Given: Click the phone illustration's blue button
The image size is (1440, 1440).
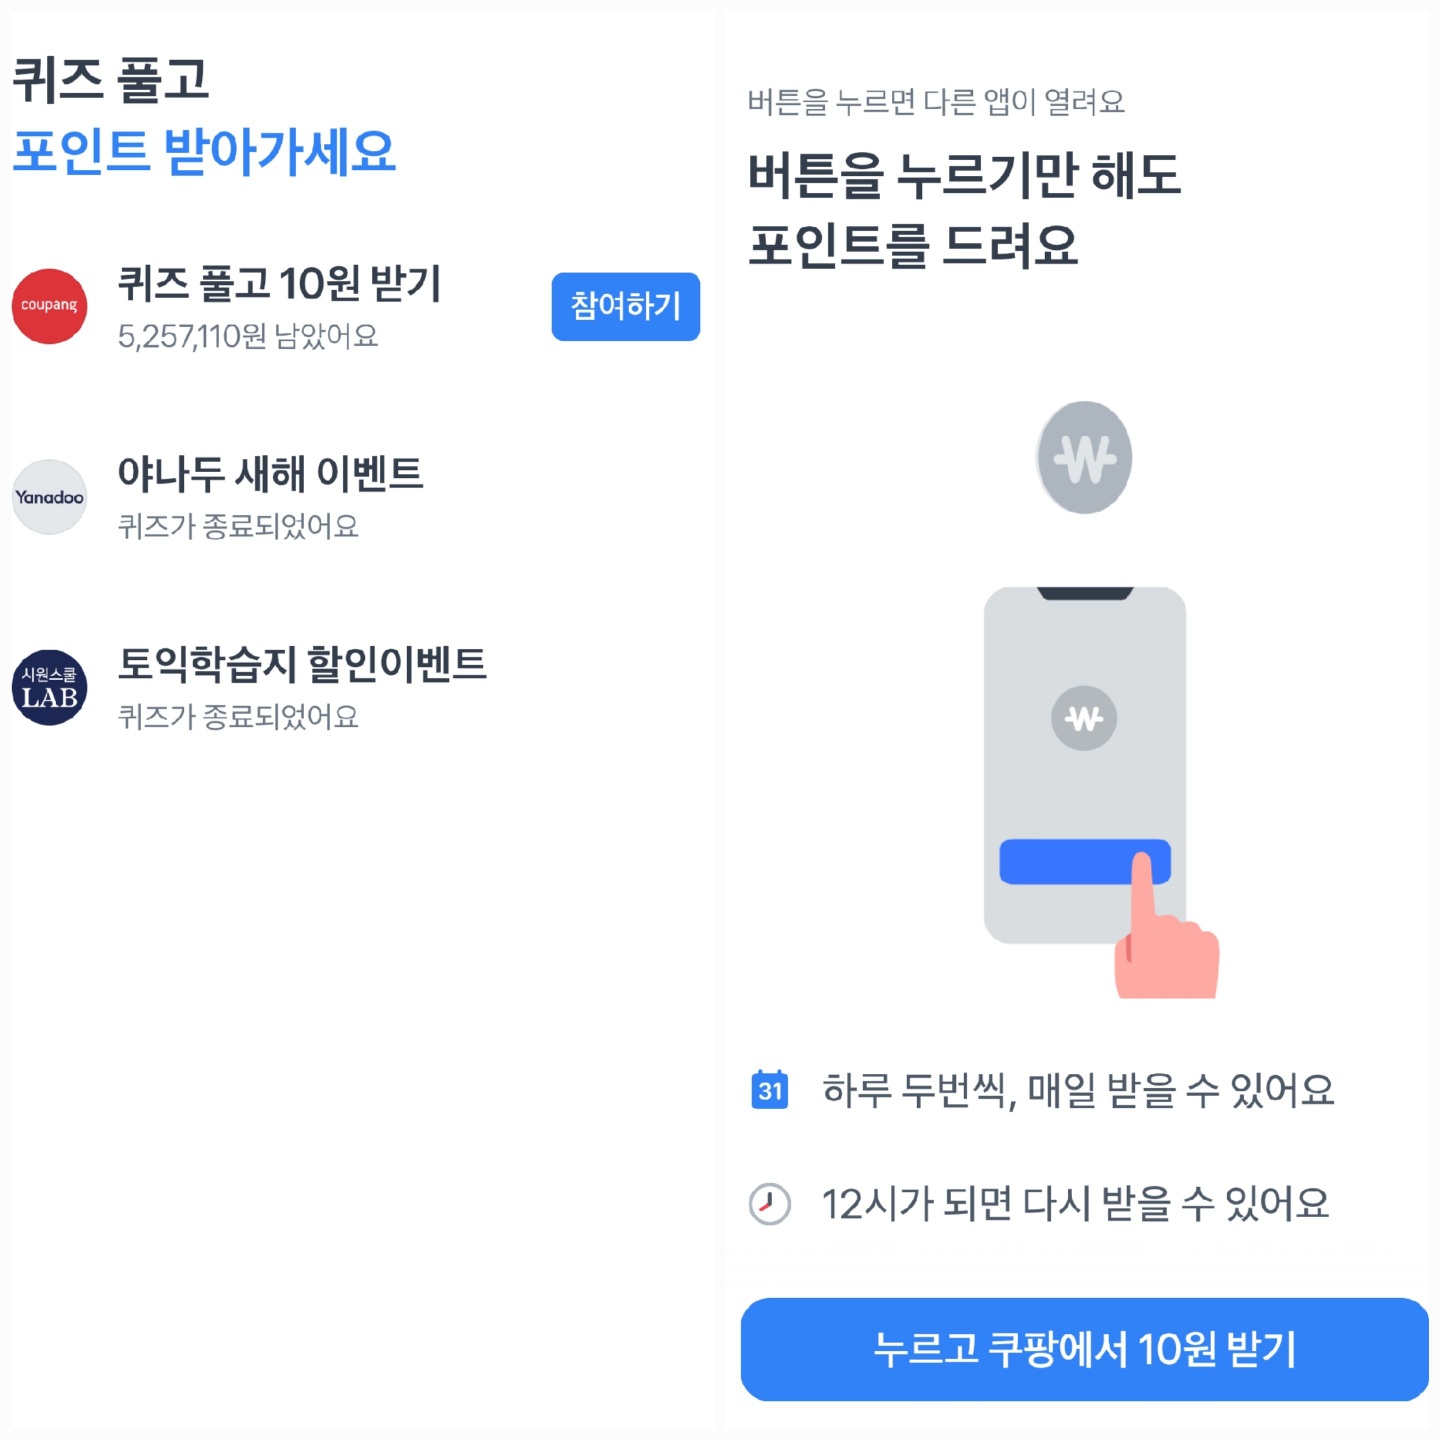Looking at the screenshot, I should tap(1084, 862).
